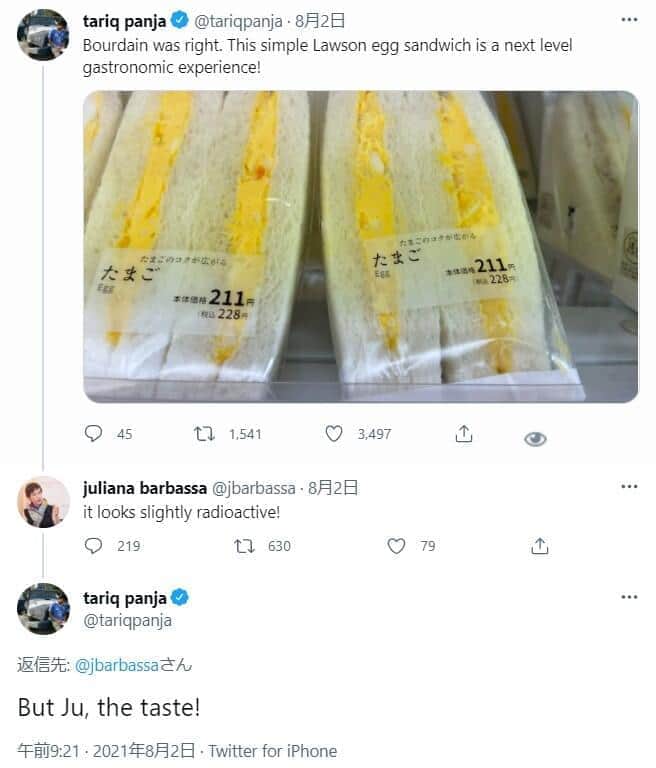Like juliana barbassa's radioactive reply
This screenshot has height=768, width=656.
tap(396, 545)
